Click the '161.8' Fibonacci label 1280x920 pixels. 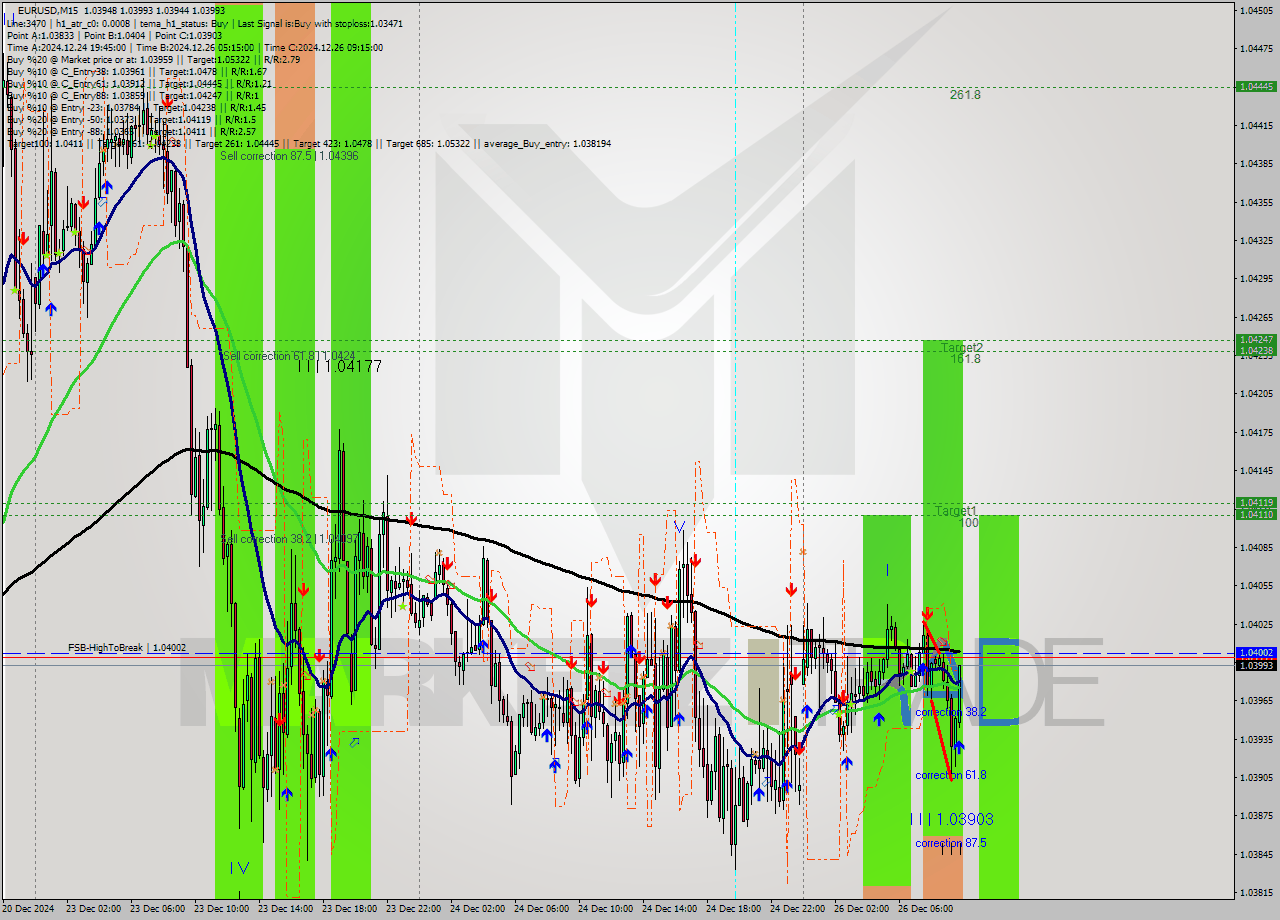coord(965,359)
